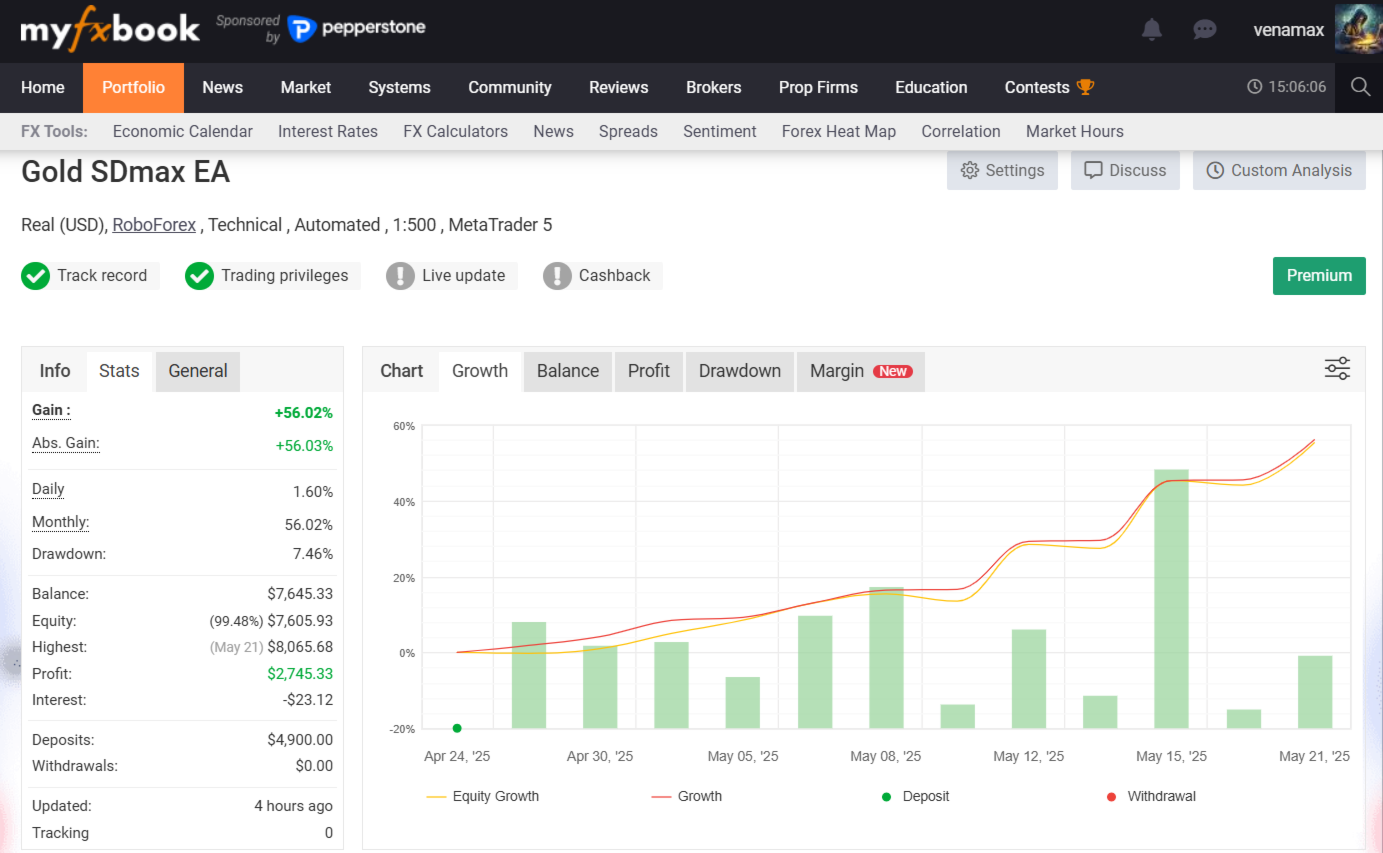1383x853 pixels.
Task: Click the Live update status badge
Action: tap(451, 276)
